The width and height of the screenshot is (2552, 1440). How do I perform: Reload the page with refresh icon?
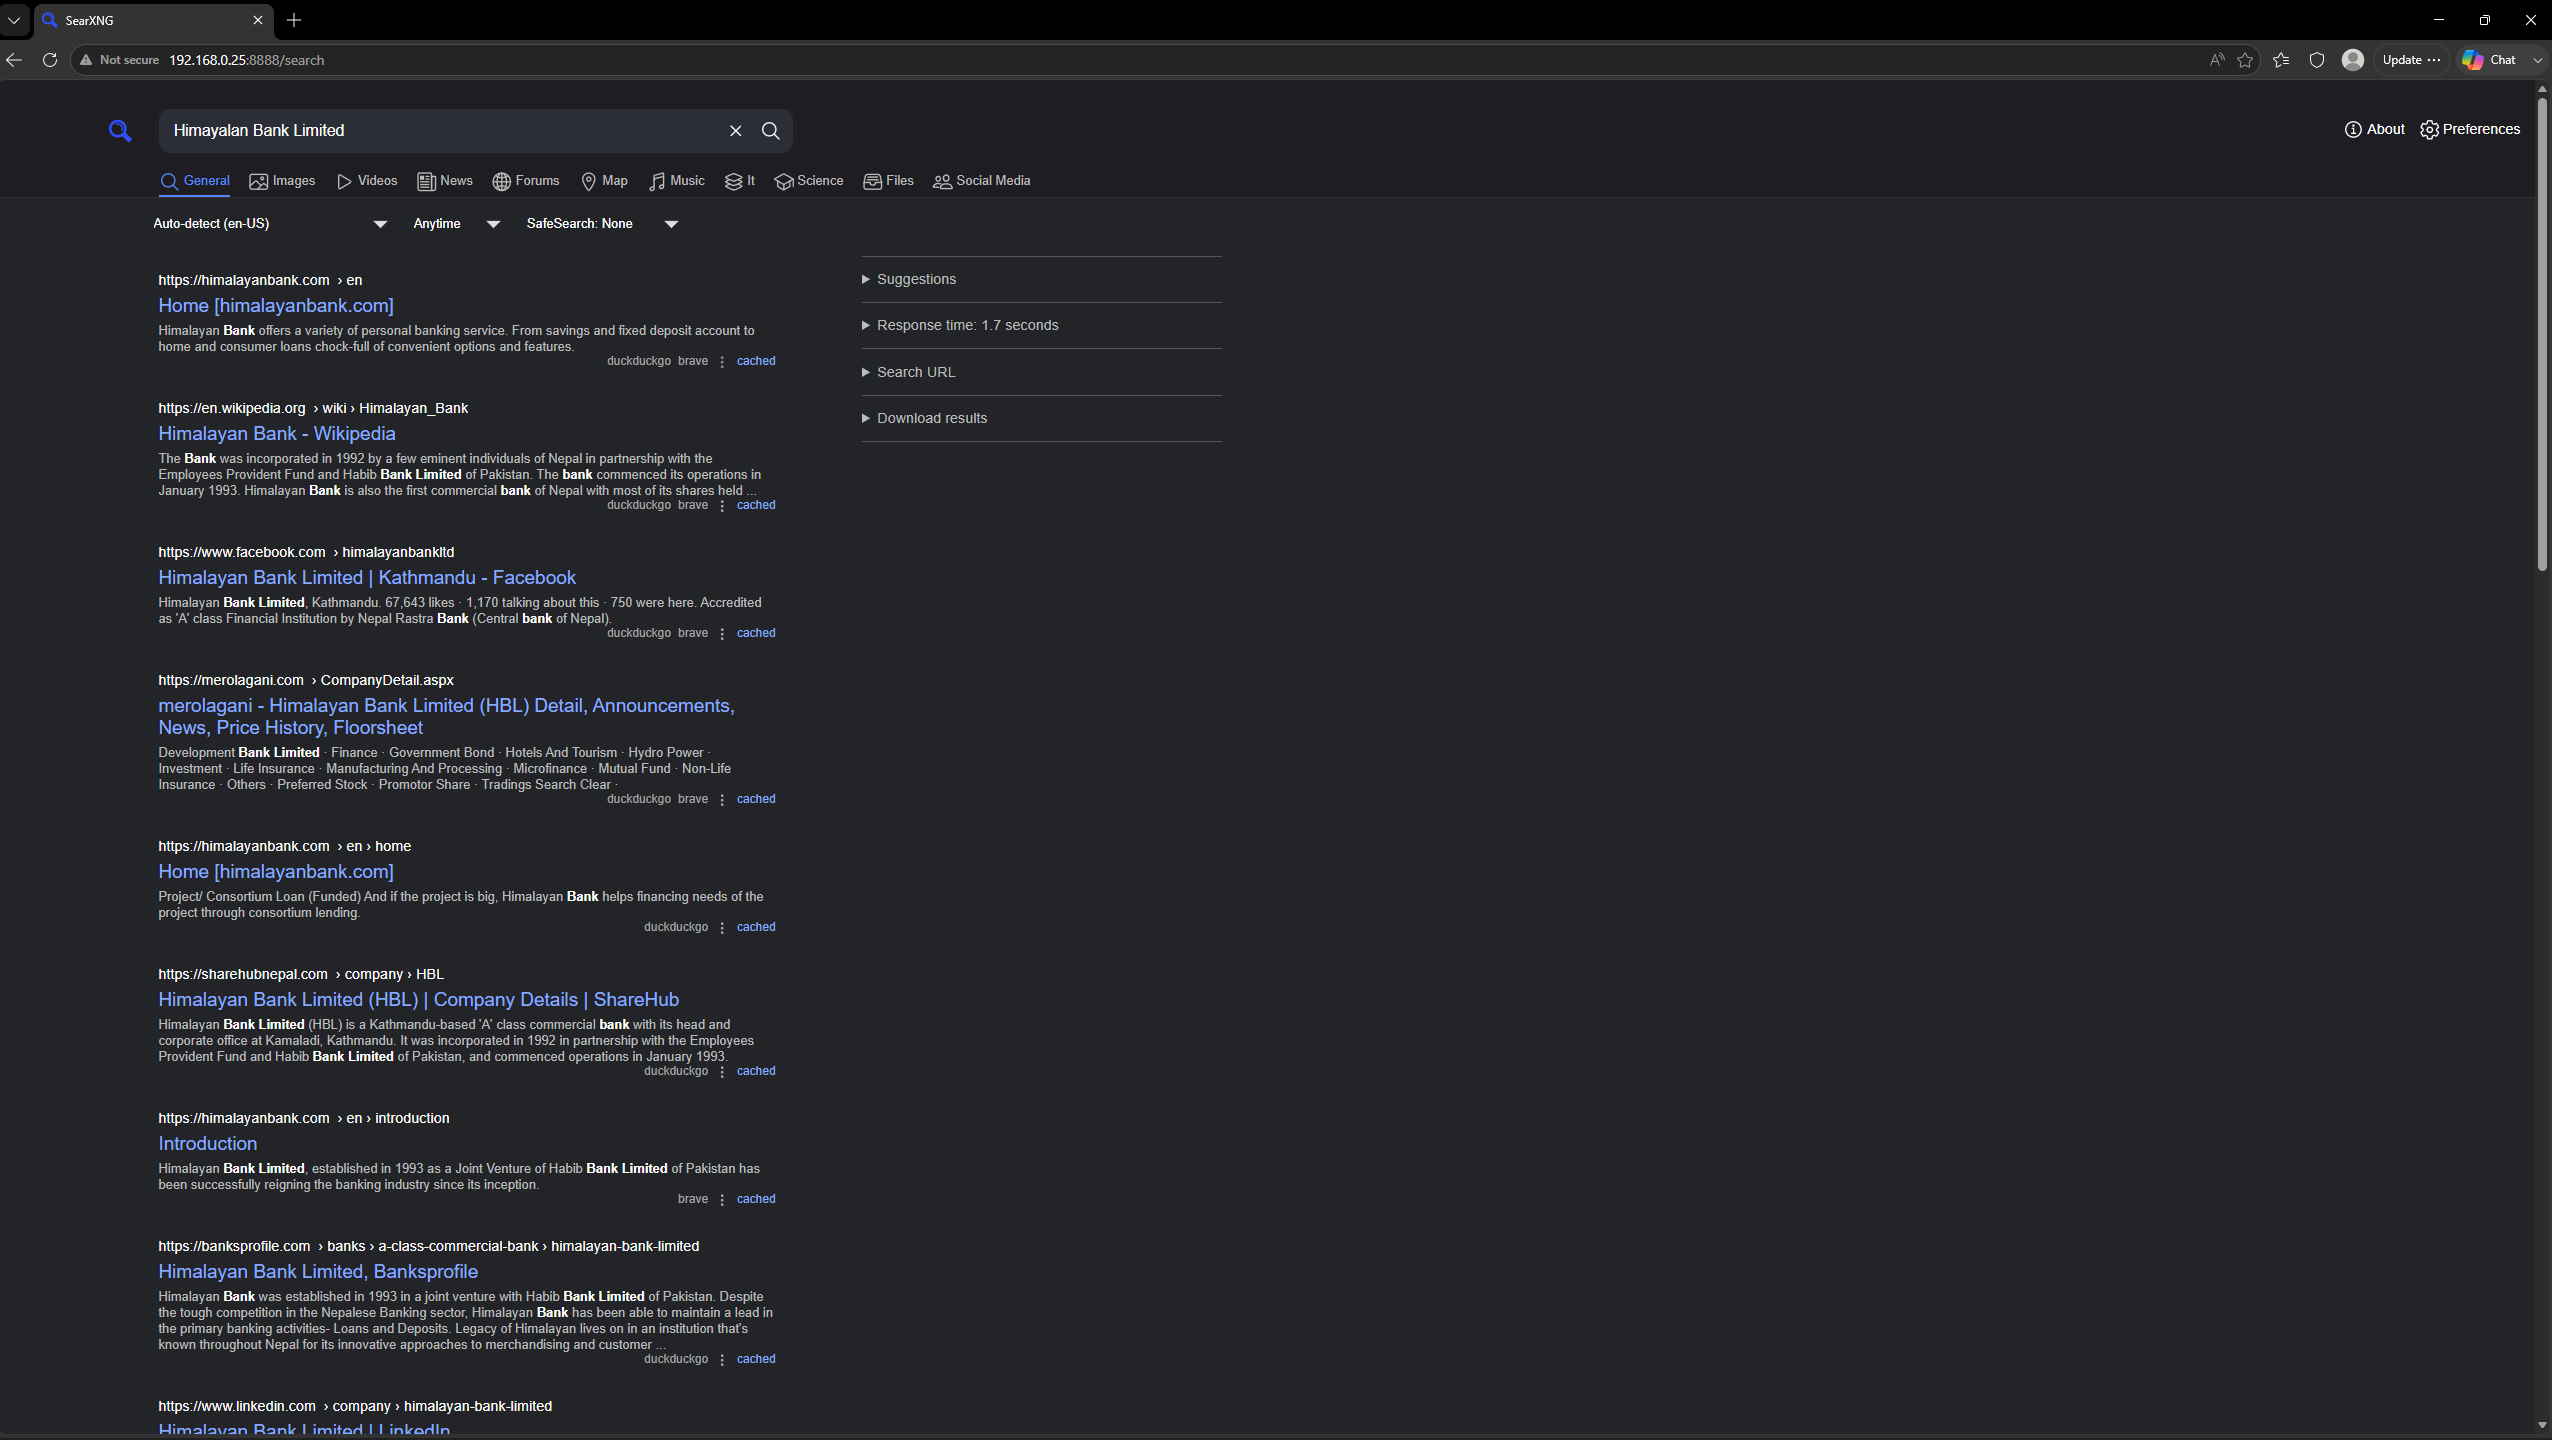pos(50,60)
